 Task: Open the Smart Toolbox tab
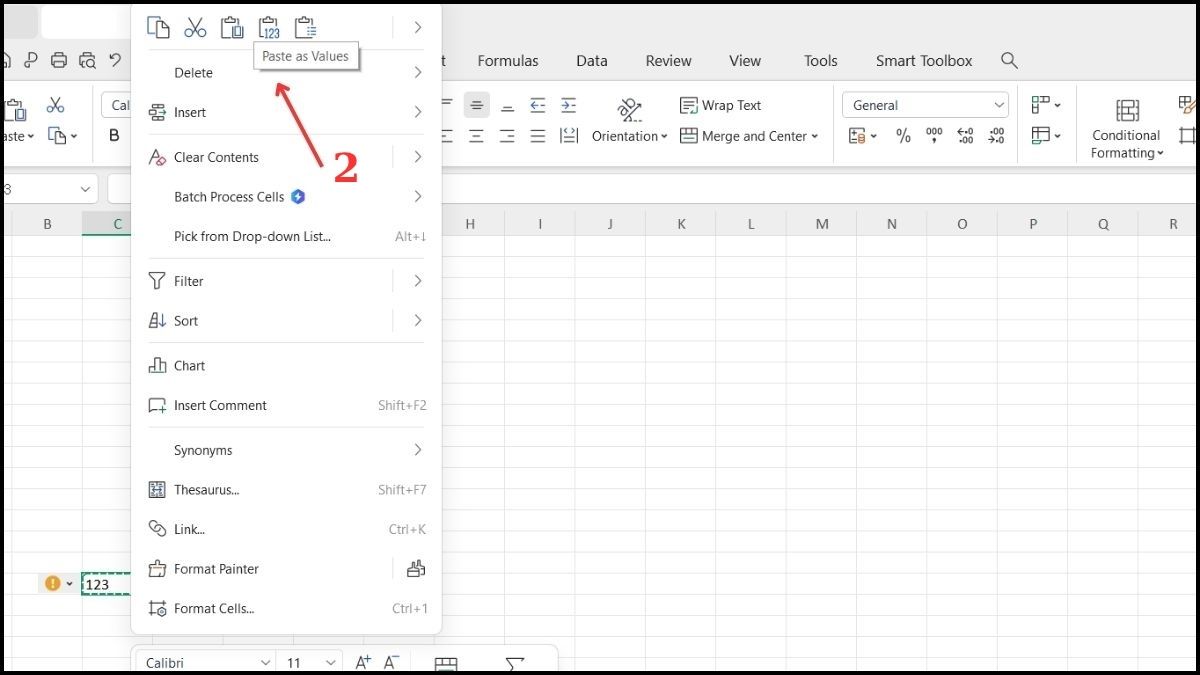[x=923, y=61]
